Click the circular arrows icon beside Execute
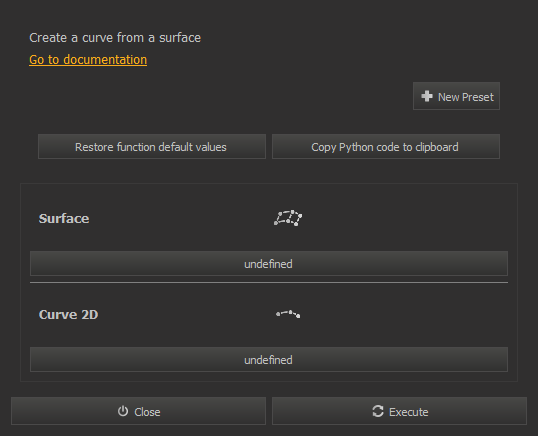 pyautogui.click(x=378, y=411)
